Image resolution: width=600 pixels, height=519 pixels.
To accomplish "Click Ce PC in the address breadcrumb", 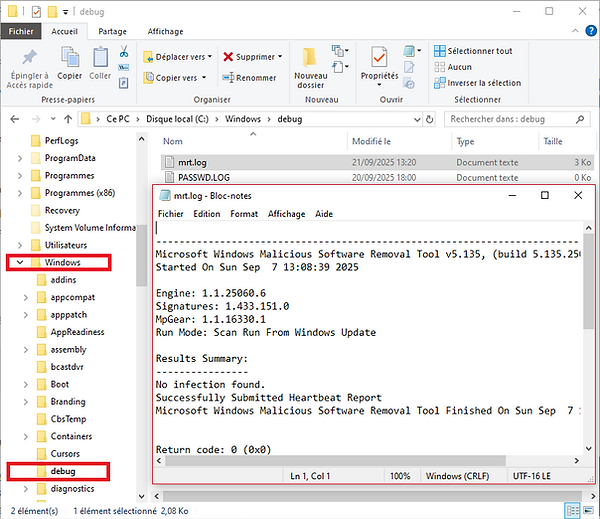I will tap(118, 119).
